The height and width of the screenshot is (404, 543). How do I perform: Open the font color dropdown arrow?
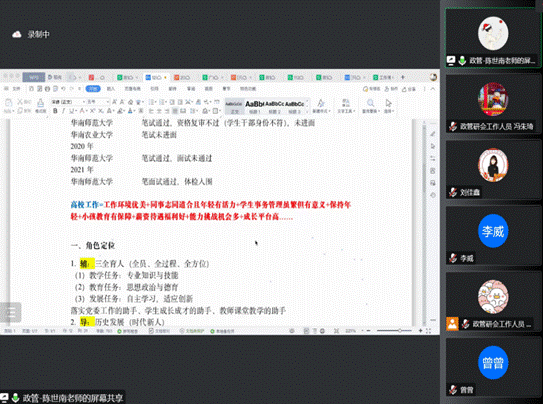134,111
